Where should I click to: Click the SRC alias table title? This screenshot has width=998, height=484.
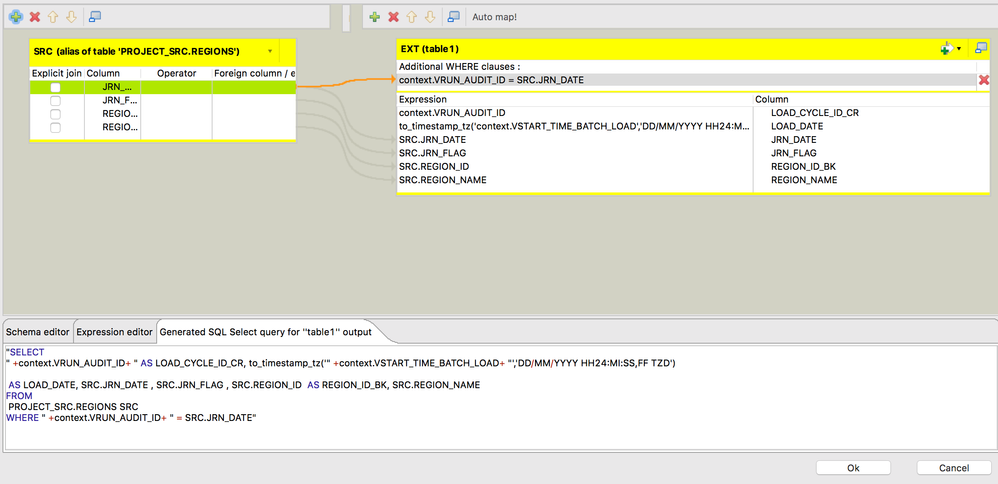[137, 51]
